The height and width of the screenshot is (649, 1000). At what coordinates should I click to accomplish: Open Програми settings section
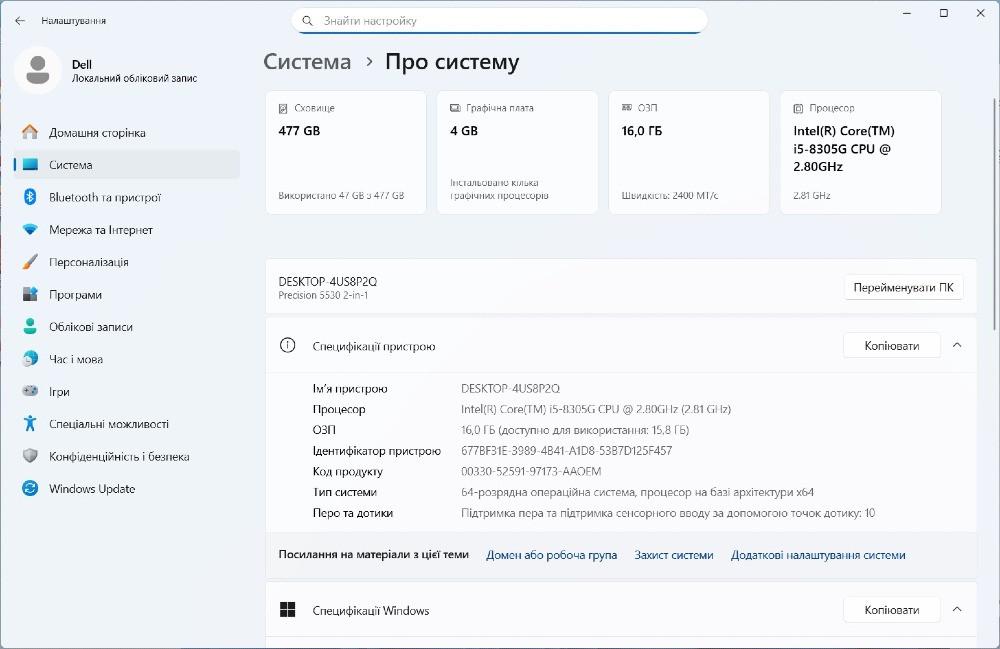(x=127, y=294)
